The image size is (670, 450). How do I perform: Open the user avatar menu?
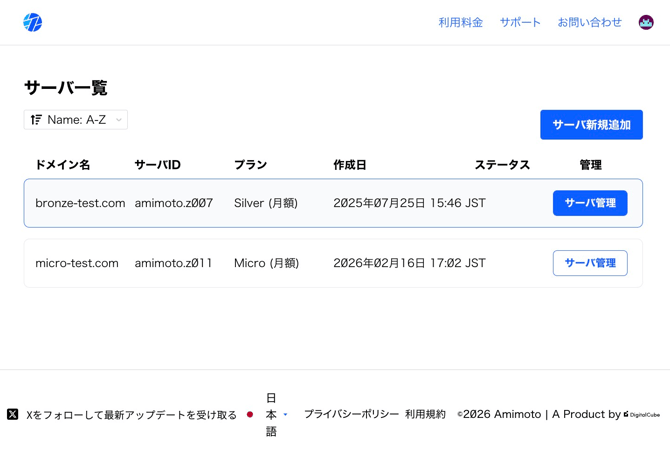[646, 22]
